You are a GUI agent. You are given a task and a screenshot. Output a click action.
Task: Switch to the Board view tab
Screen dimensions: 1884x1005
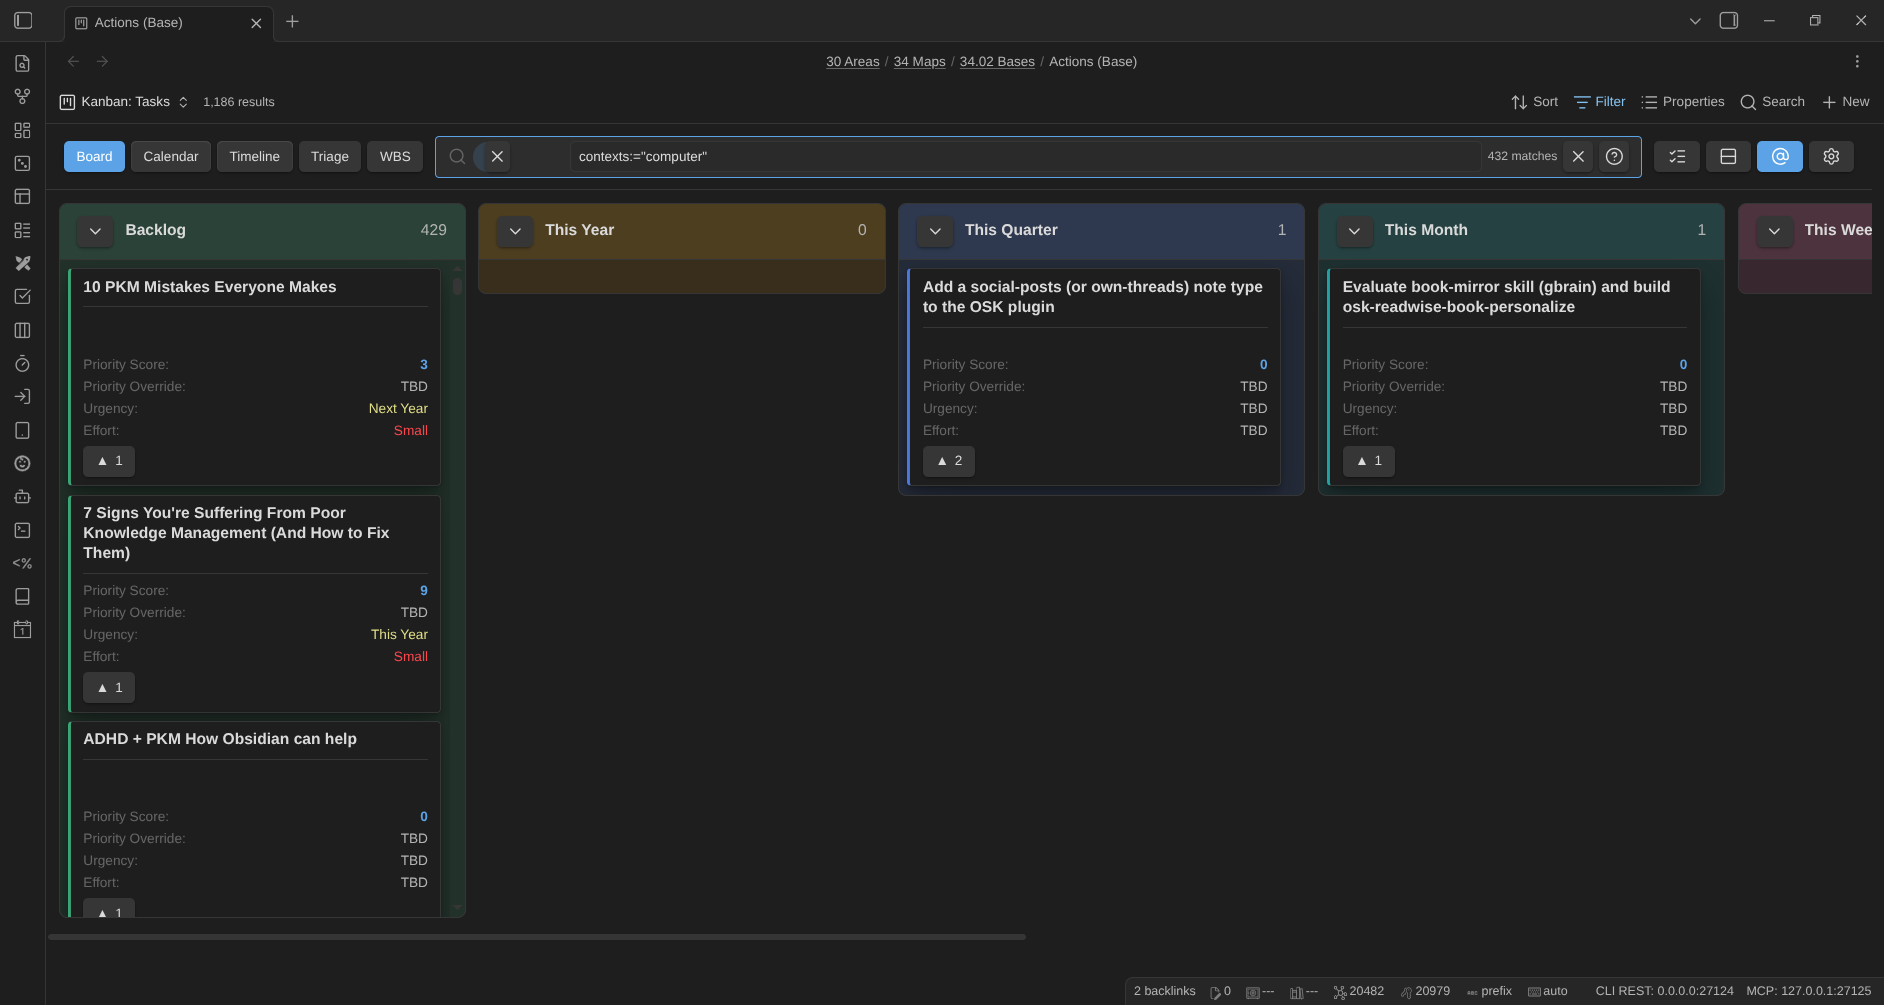click(94, 156)
